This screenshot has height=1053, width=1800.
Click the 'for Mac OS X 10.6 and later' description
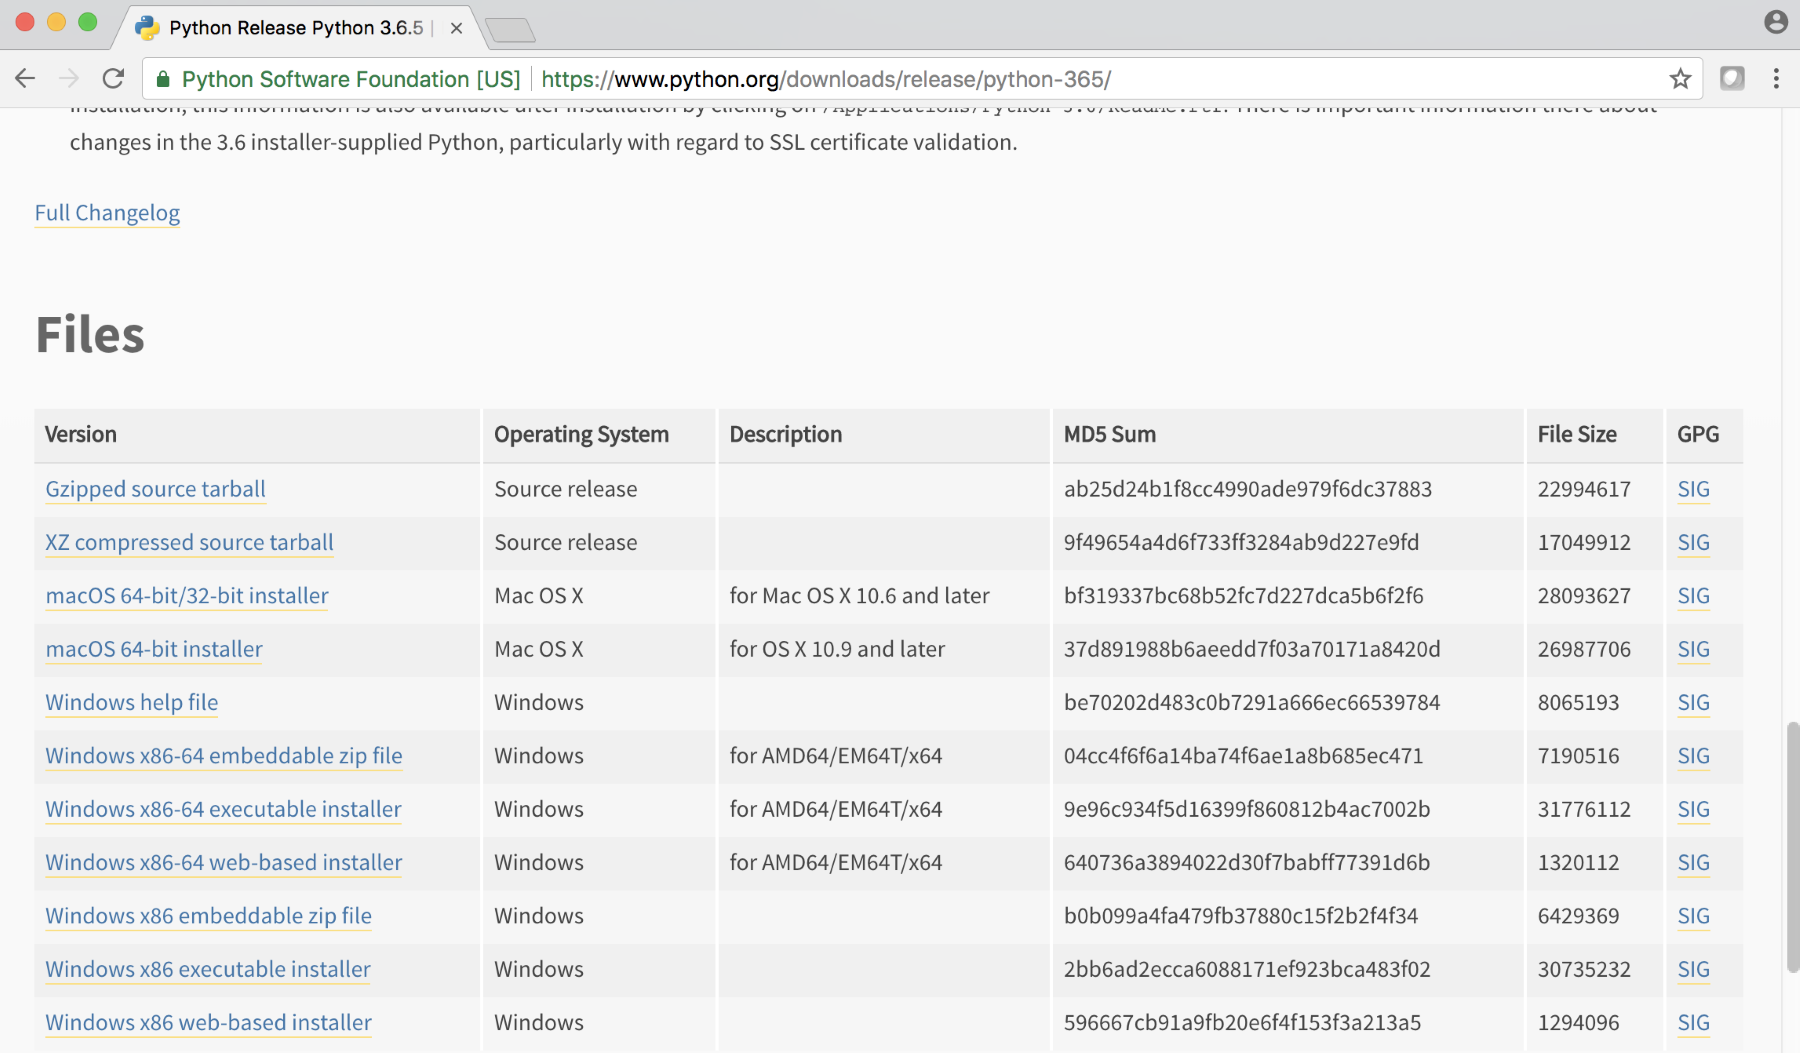(859, 596)
